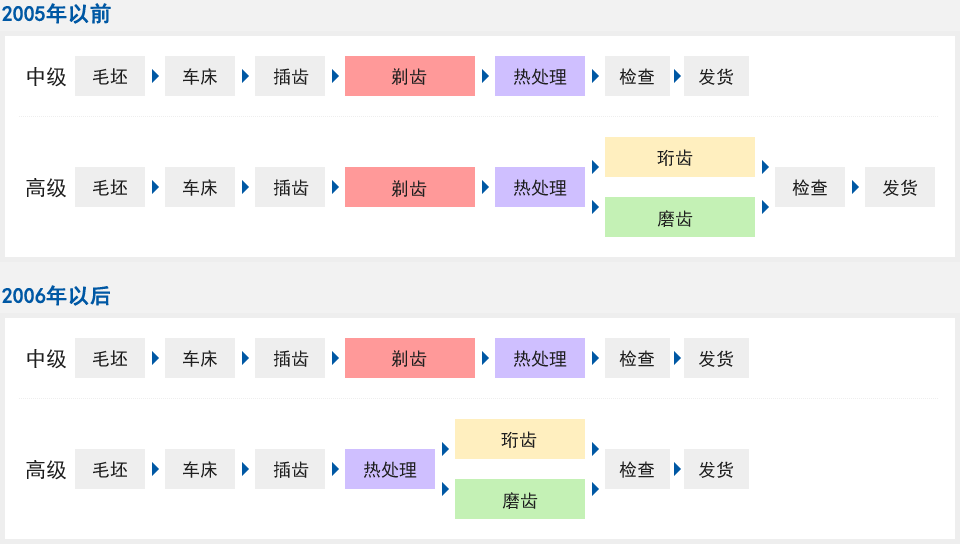960x544 pixels.
Task: Click arrow from 热处理 to 珩齿 under 2006年以后
Action: (445, 449)
